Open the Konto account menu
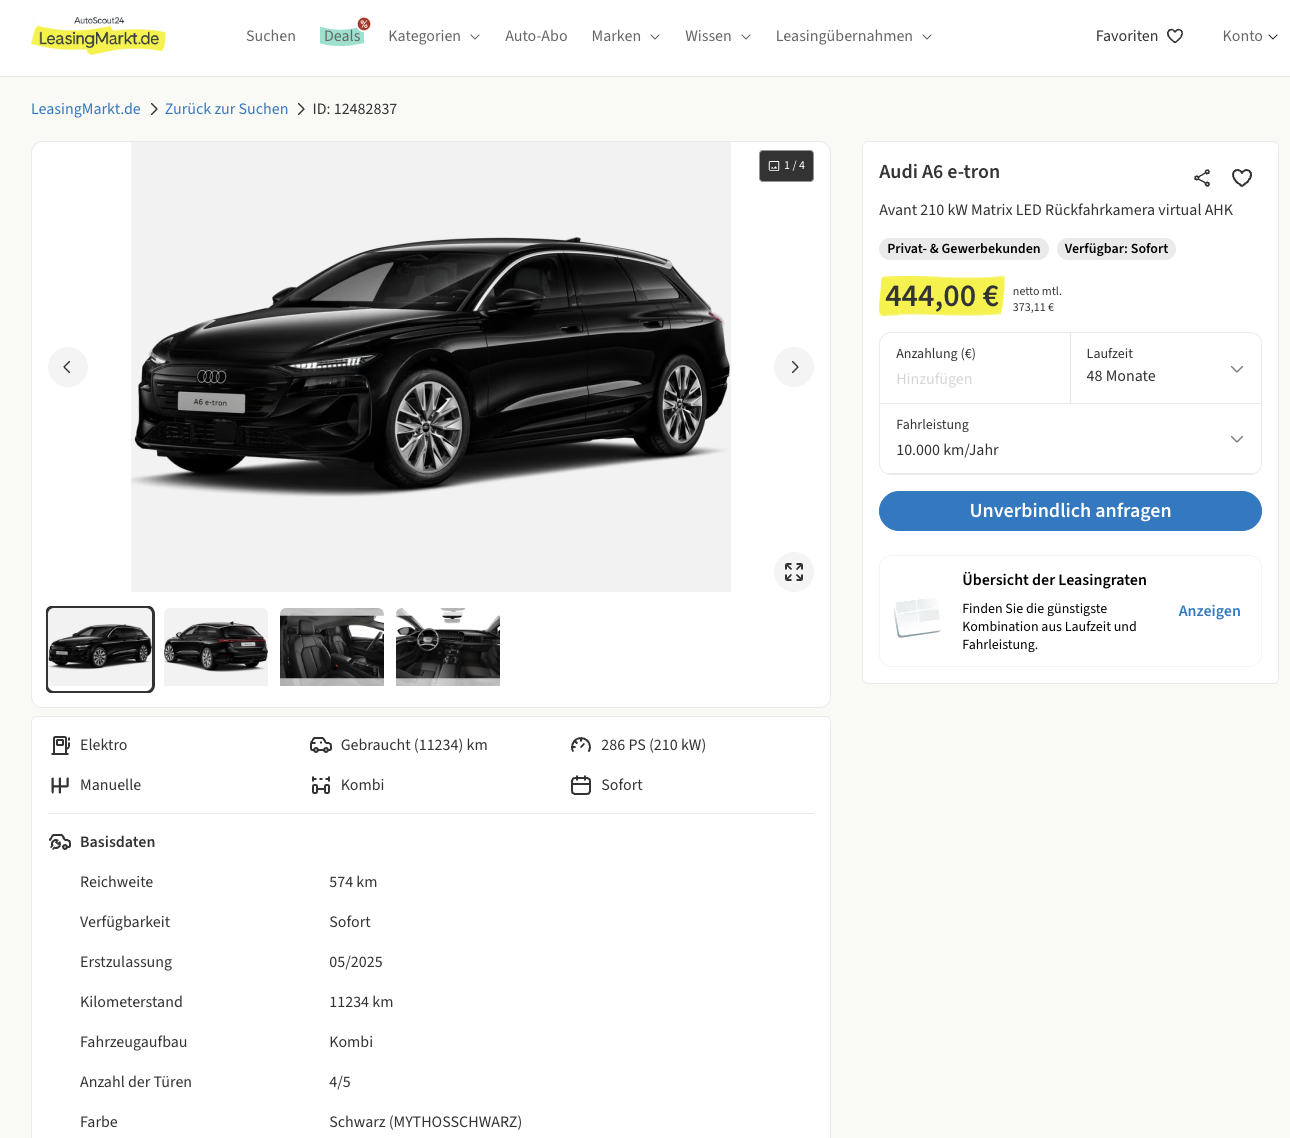1290x1138 pixels. (x=1249, y=36)
